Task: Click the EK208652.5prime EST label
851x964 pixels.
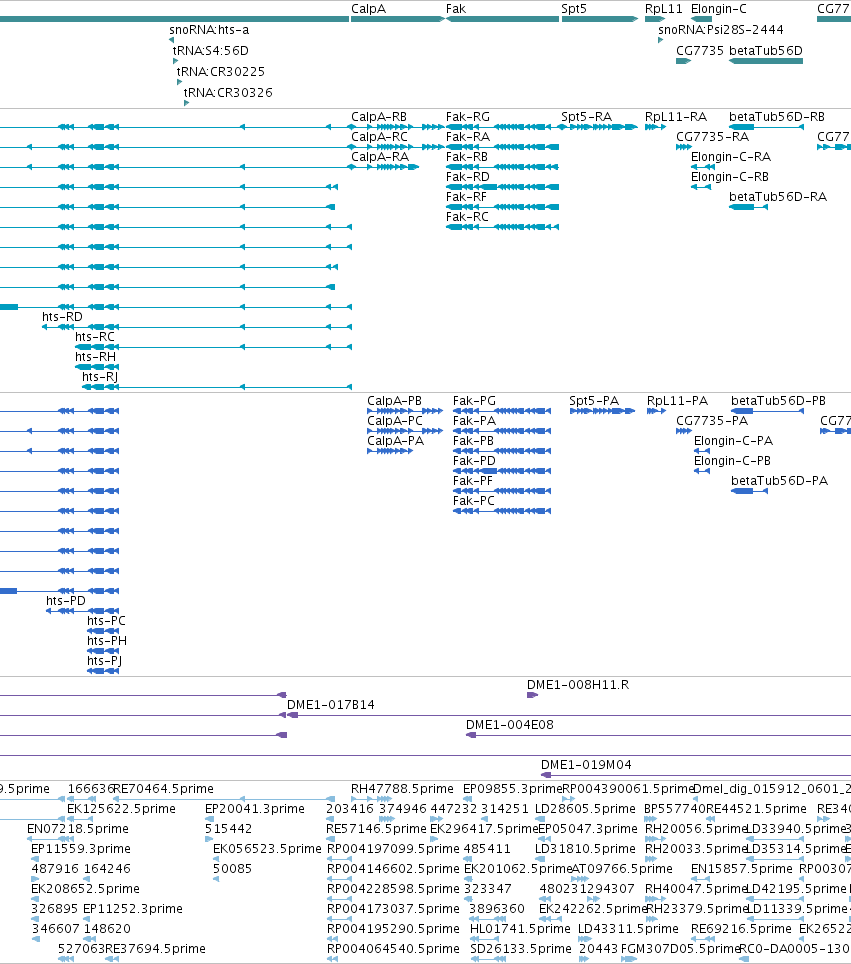Action: (x=85, y=888)
